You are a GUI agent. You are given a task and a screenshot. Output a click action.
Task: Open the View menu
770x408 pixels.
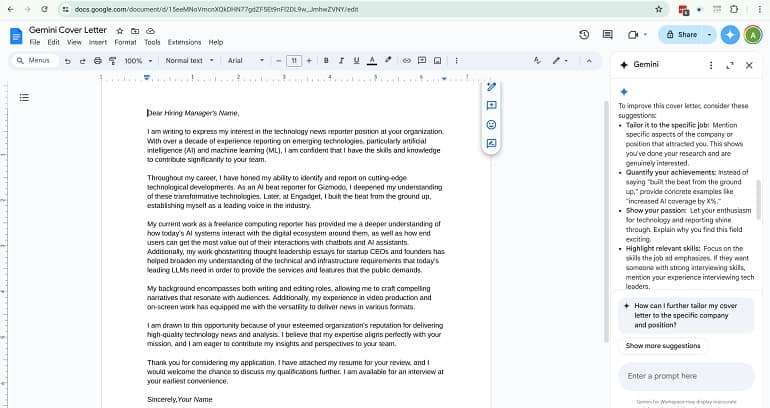coord(75,42)
